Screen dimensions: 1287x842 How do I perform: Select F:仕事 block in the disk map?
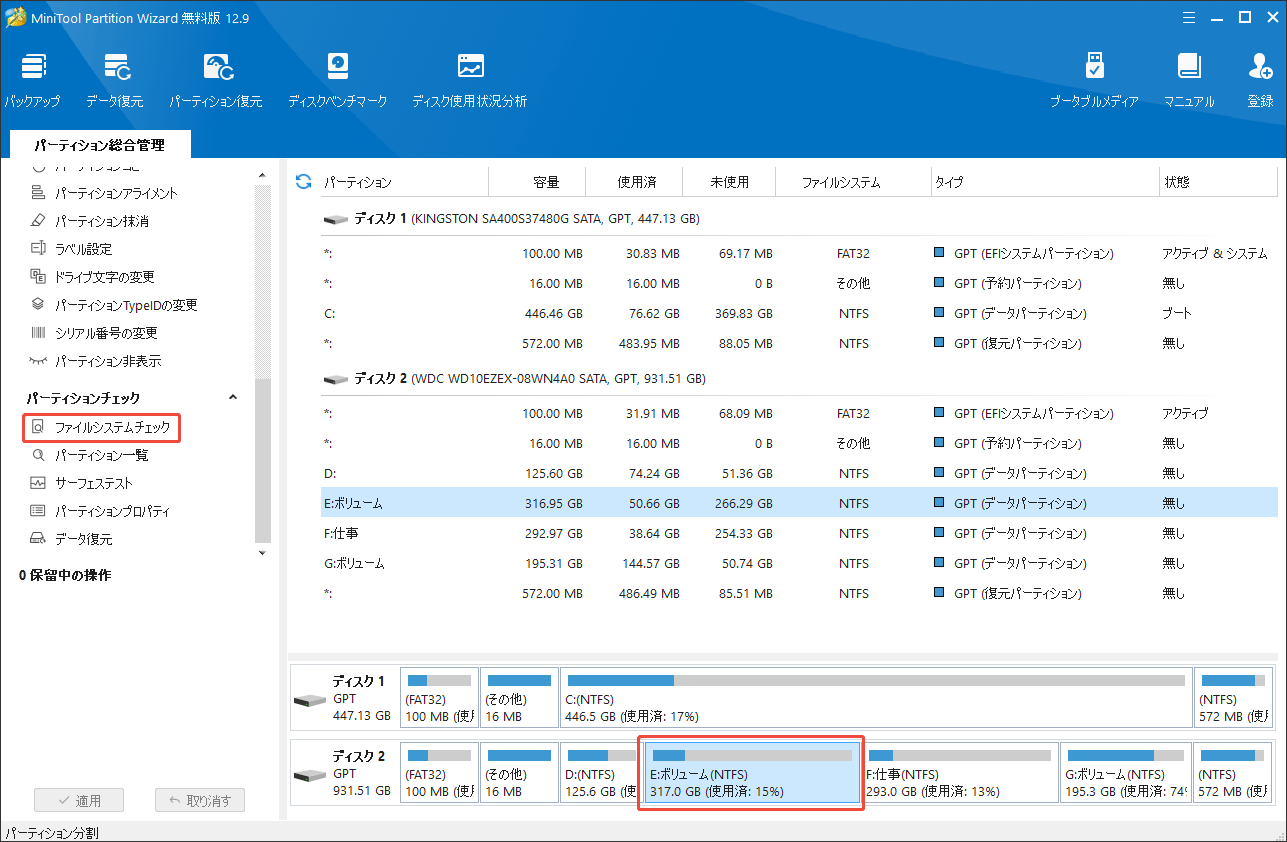[x=961, y=772]
